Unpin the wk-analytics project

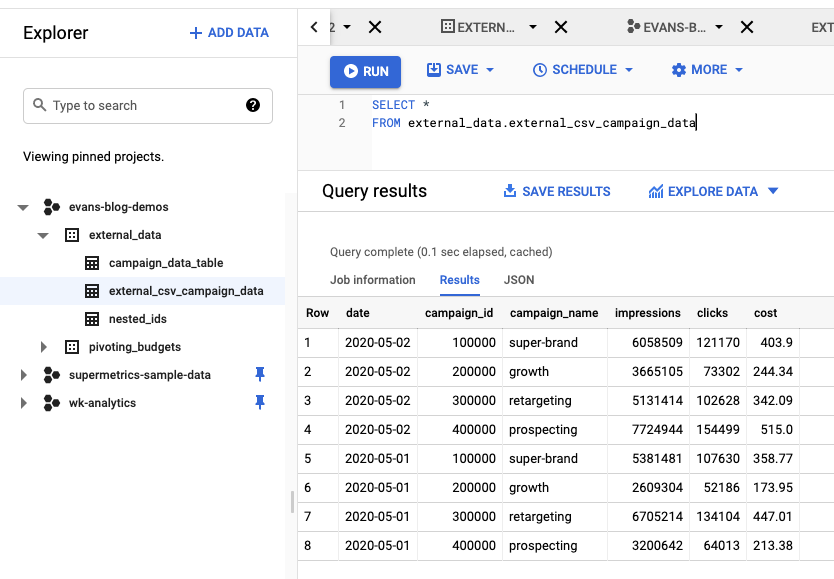260,403
